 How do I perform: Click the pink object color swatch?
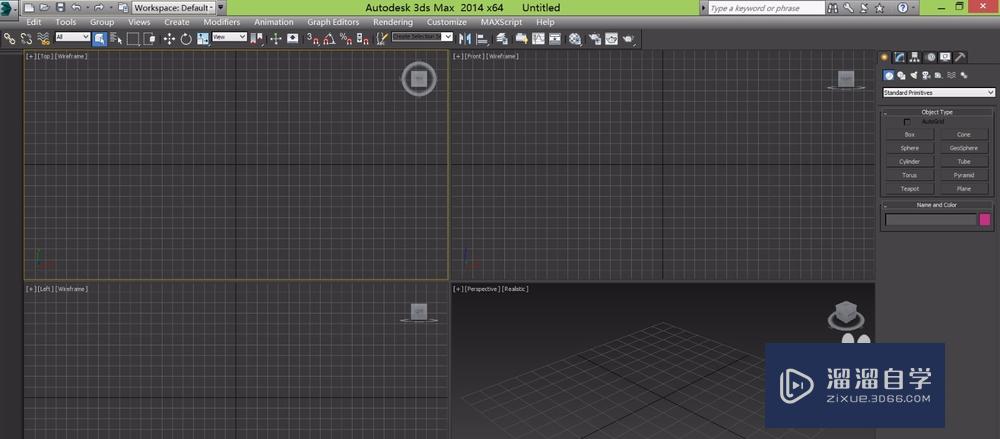[x=985, y=220]
